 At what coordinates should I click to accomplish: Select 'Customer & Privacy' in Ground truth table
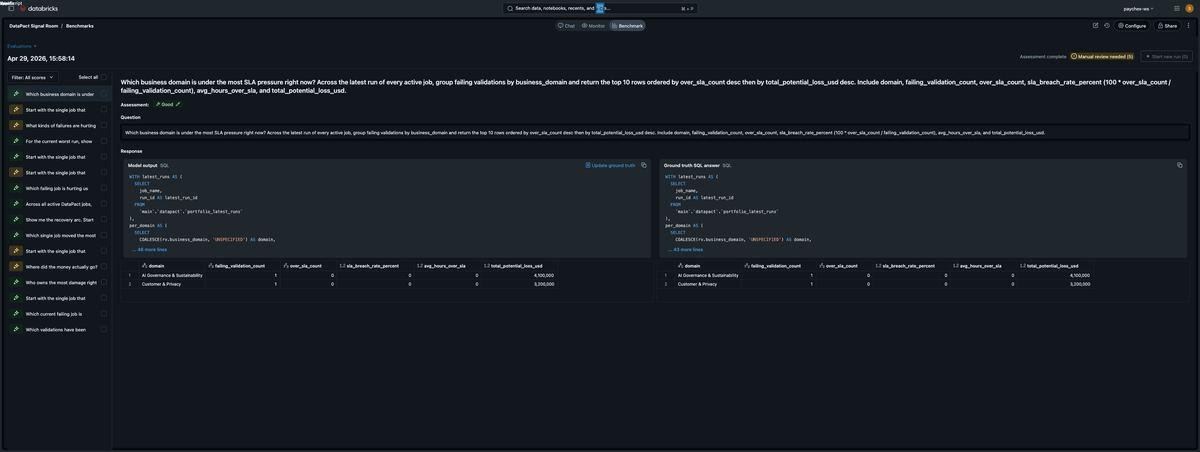697,284
